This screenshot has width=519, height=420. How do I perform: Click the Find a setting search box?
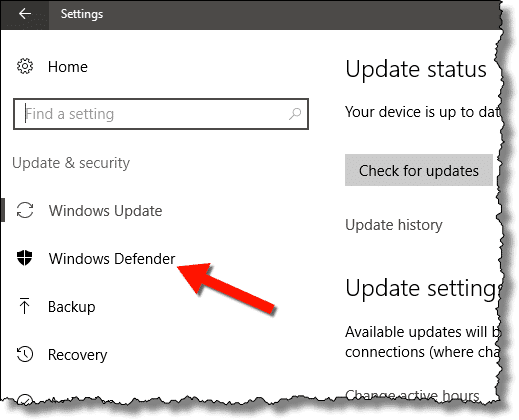(x=161, y=114)
